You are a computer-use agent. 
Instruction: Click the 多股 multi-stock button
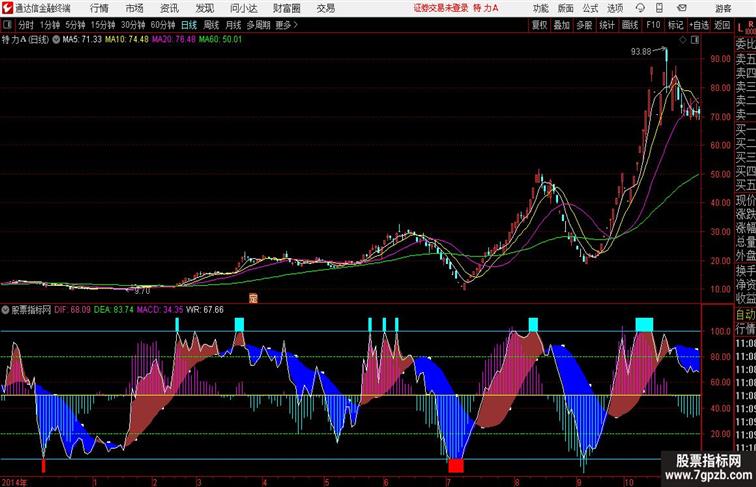pyautogui.click(x=584, y=25)
